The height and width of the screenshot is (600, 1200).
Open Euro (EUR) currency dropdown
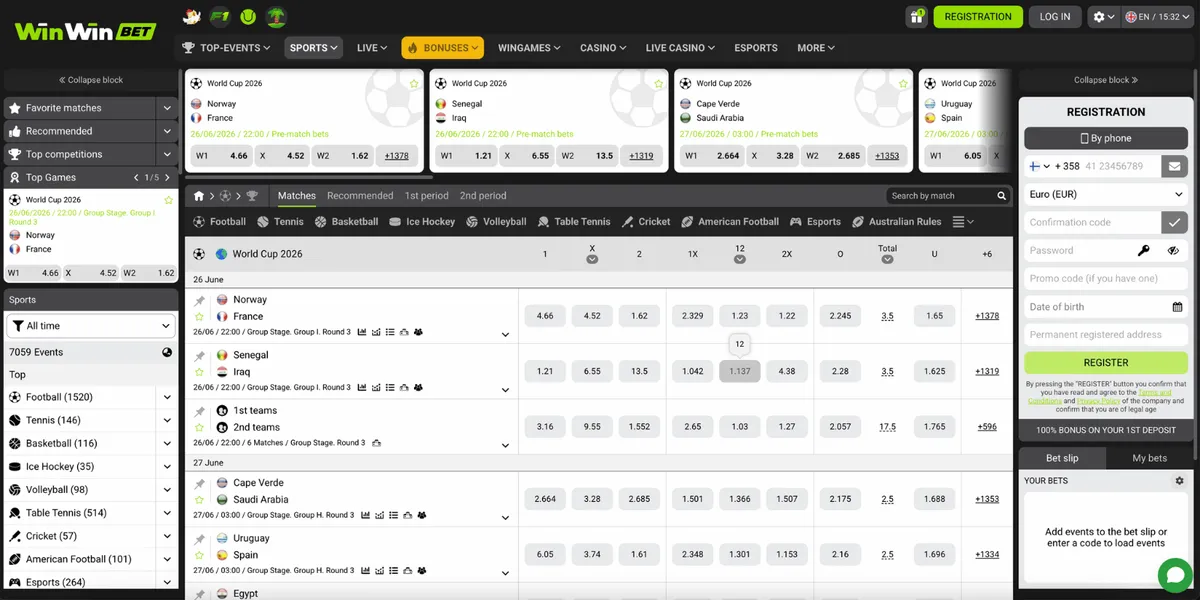[1106, 195]
